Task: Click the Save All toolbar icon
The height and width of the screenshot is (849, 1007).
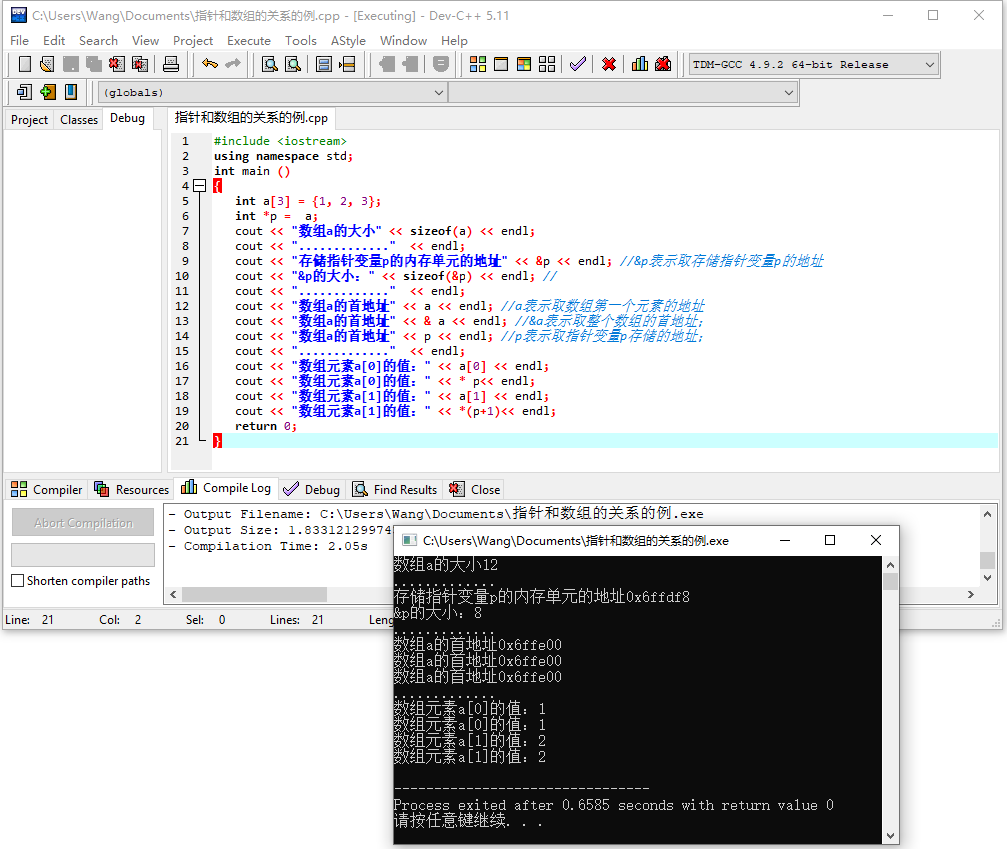Action: pyautogui.click(x=94, y=64)
